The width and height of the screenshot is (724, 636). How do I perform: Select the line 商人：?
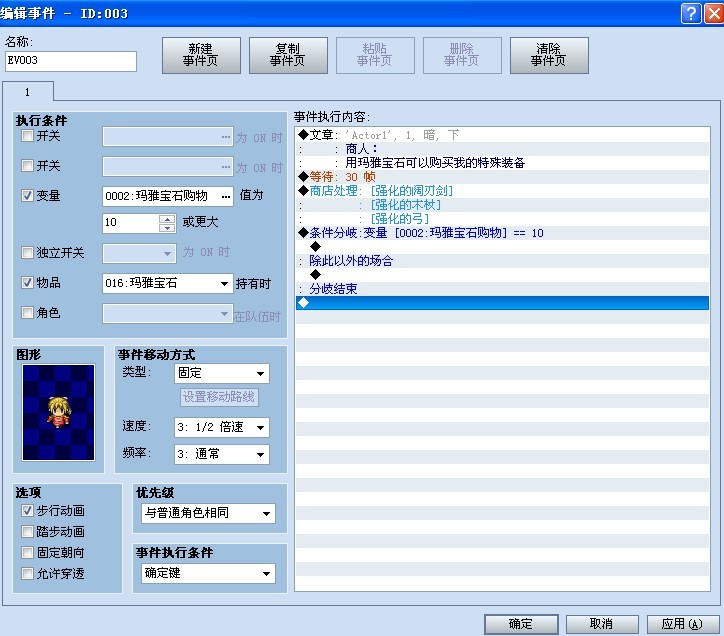point(502,149)
